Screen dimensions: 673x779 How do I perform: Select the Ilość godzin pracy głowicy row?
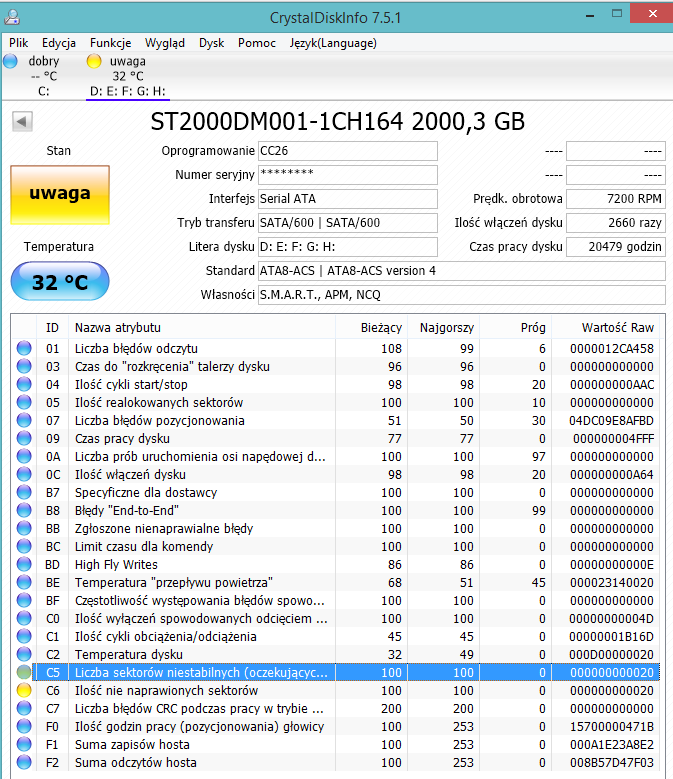click(338, 726)
